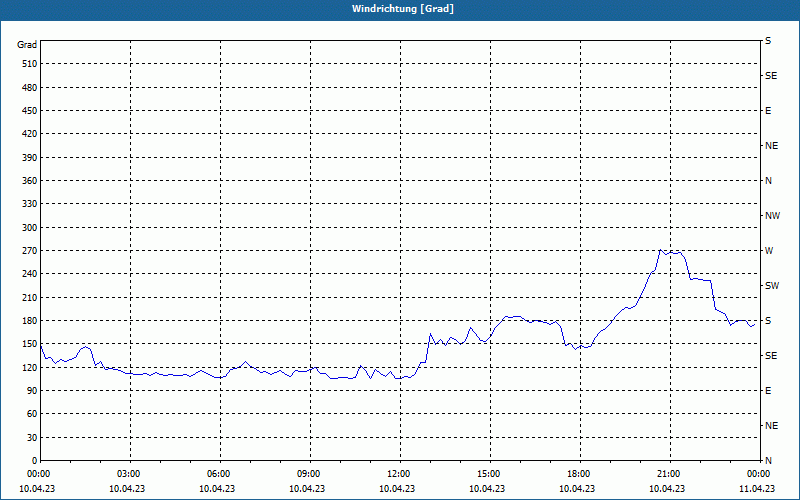Image resolution: width=800 pixels, height=500 pixels.
Task: Click the N compass label beside 360 gridline
Action: click(768, 181)
